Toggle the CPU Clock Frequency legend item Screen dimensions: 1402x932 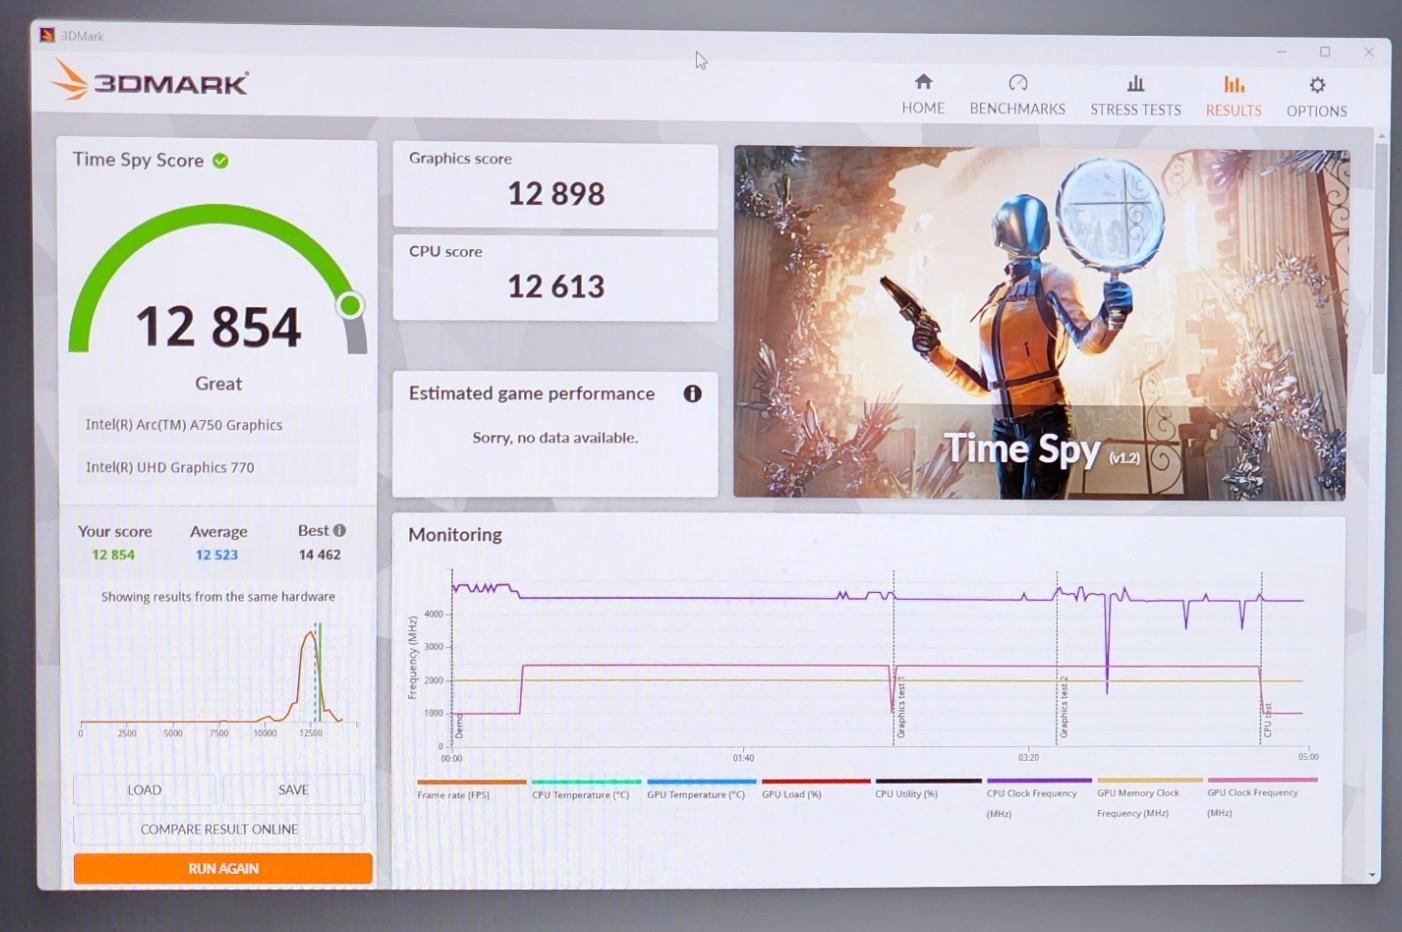[x=1038, y=798]
